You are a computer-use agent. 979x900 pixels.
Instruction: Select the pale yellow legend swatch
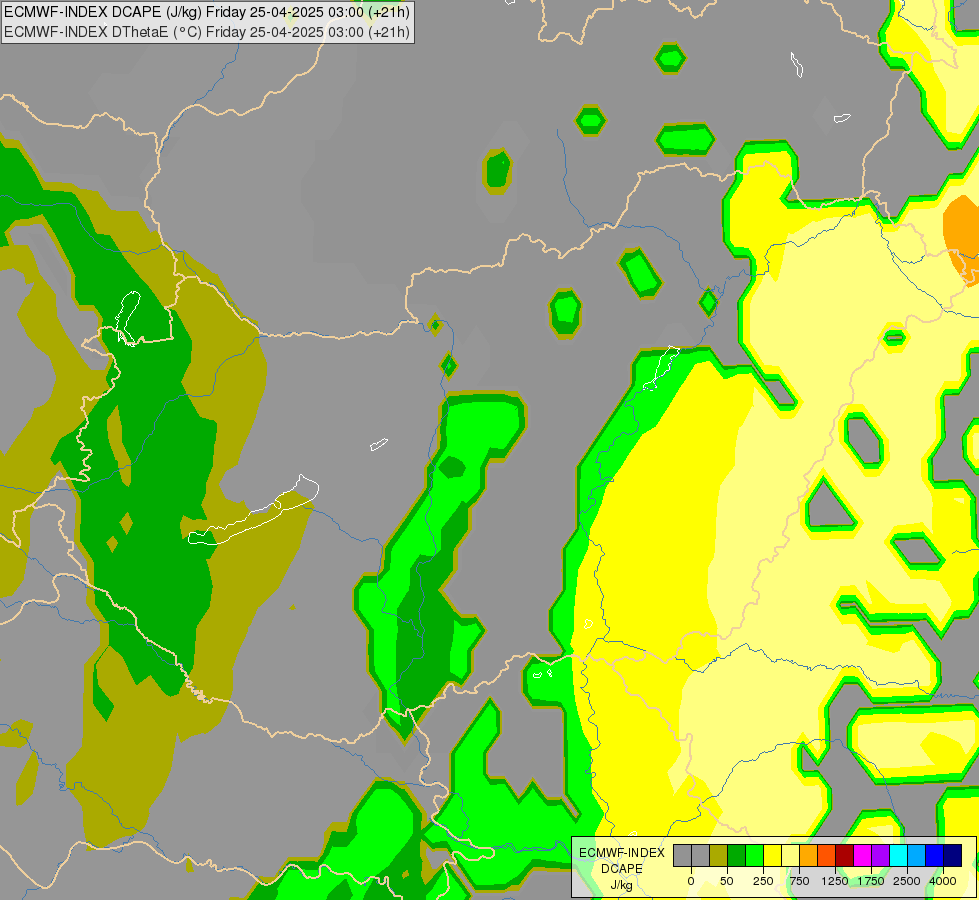[790, 856]
